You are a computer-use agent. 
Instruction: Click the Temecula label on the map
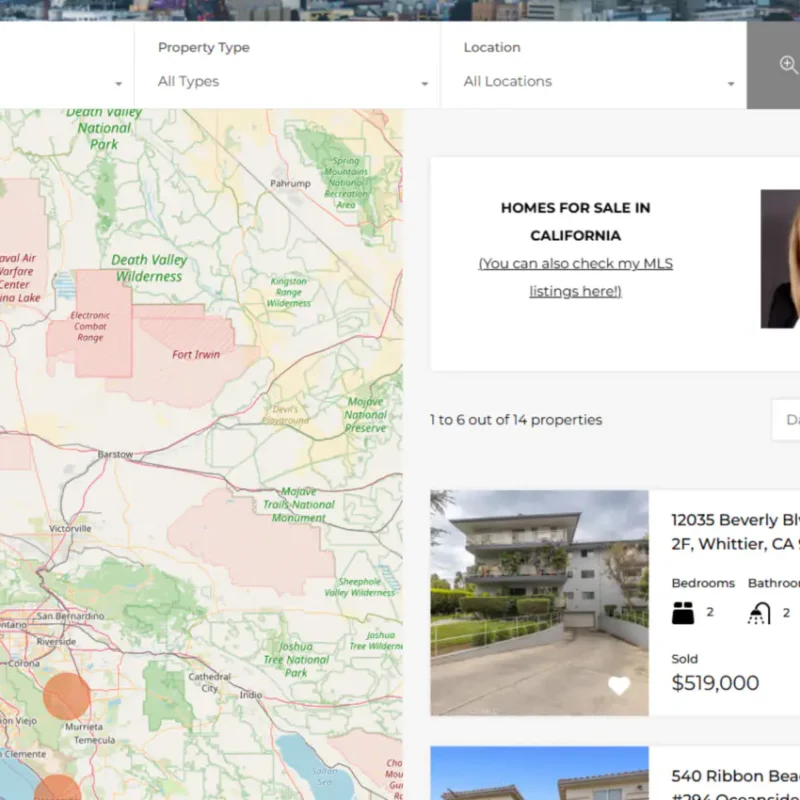point(94,740)
